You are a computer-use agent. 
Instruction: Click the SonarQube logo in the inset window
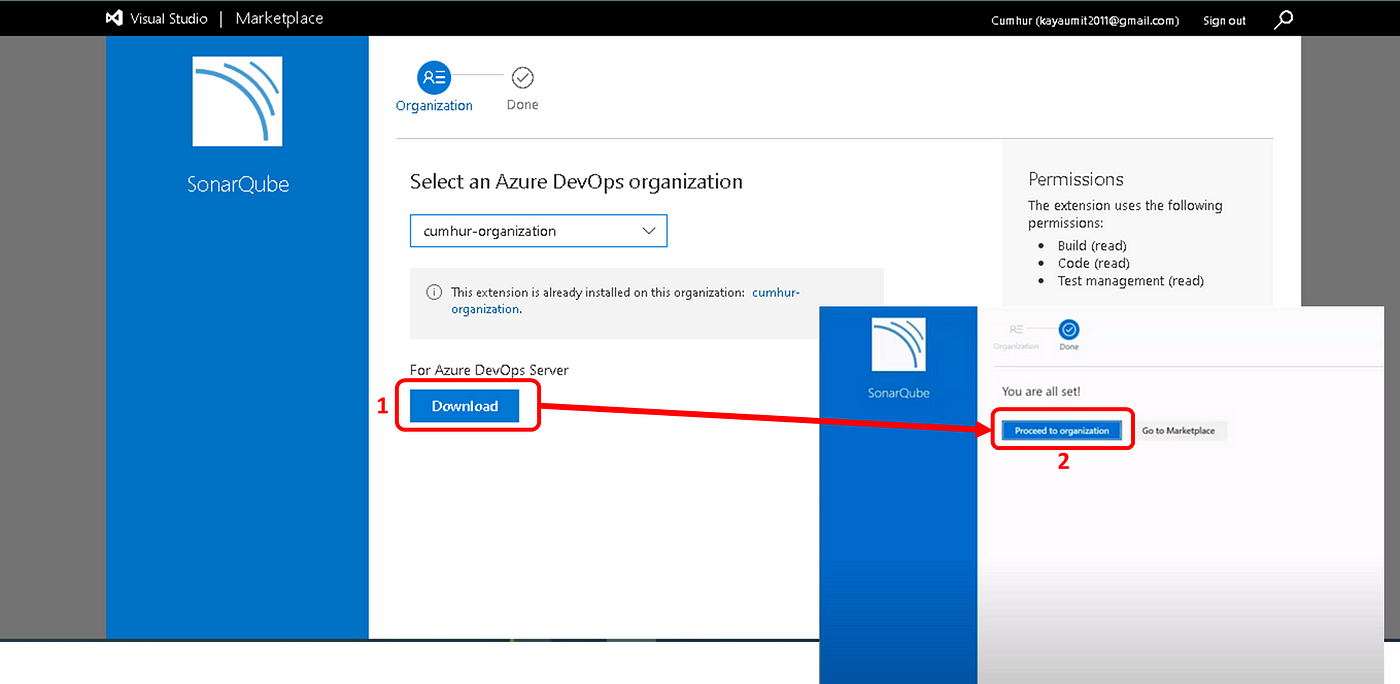pos(898,344)
